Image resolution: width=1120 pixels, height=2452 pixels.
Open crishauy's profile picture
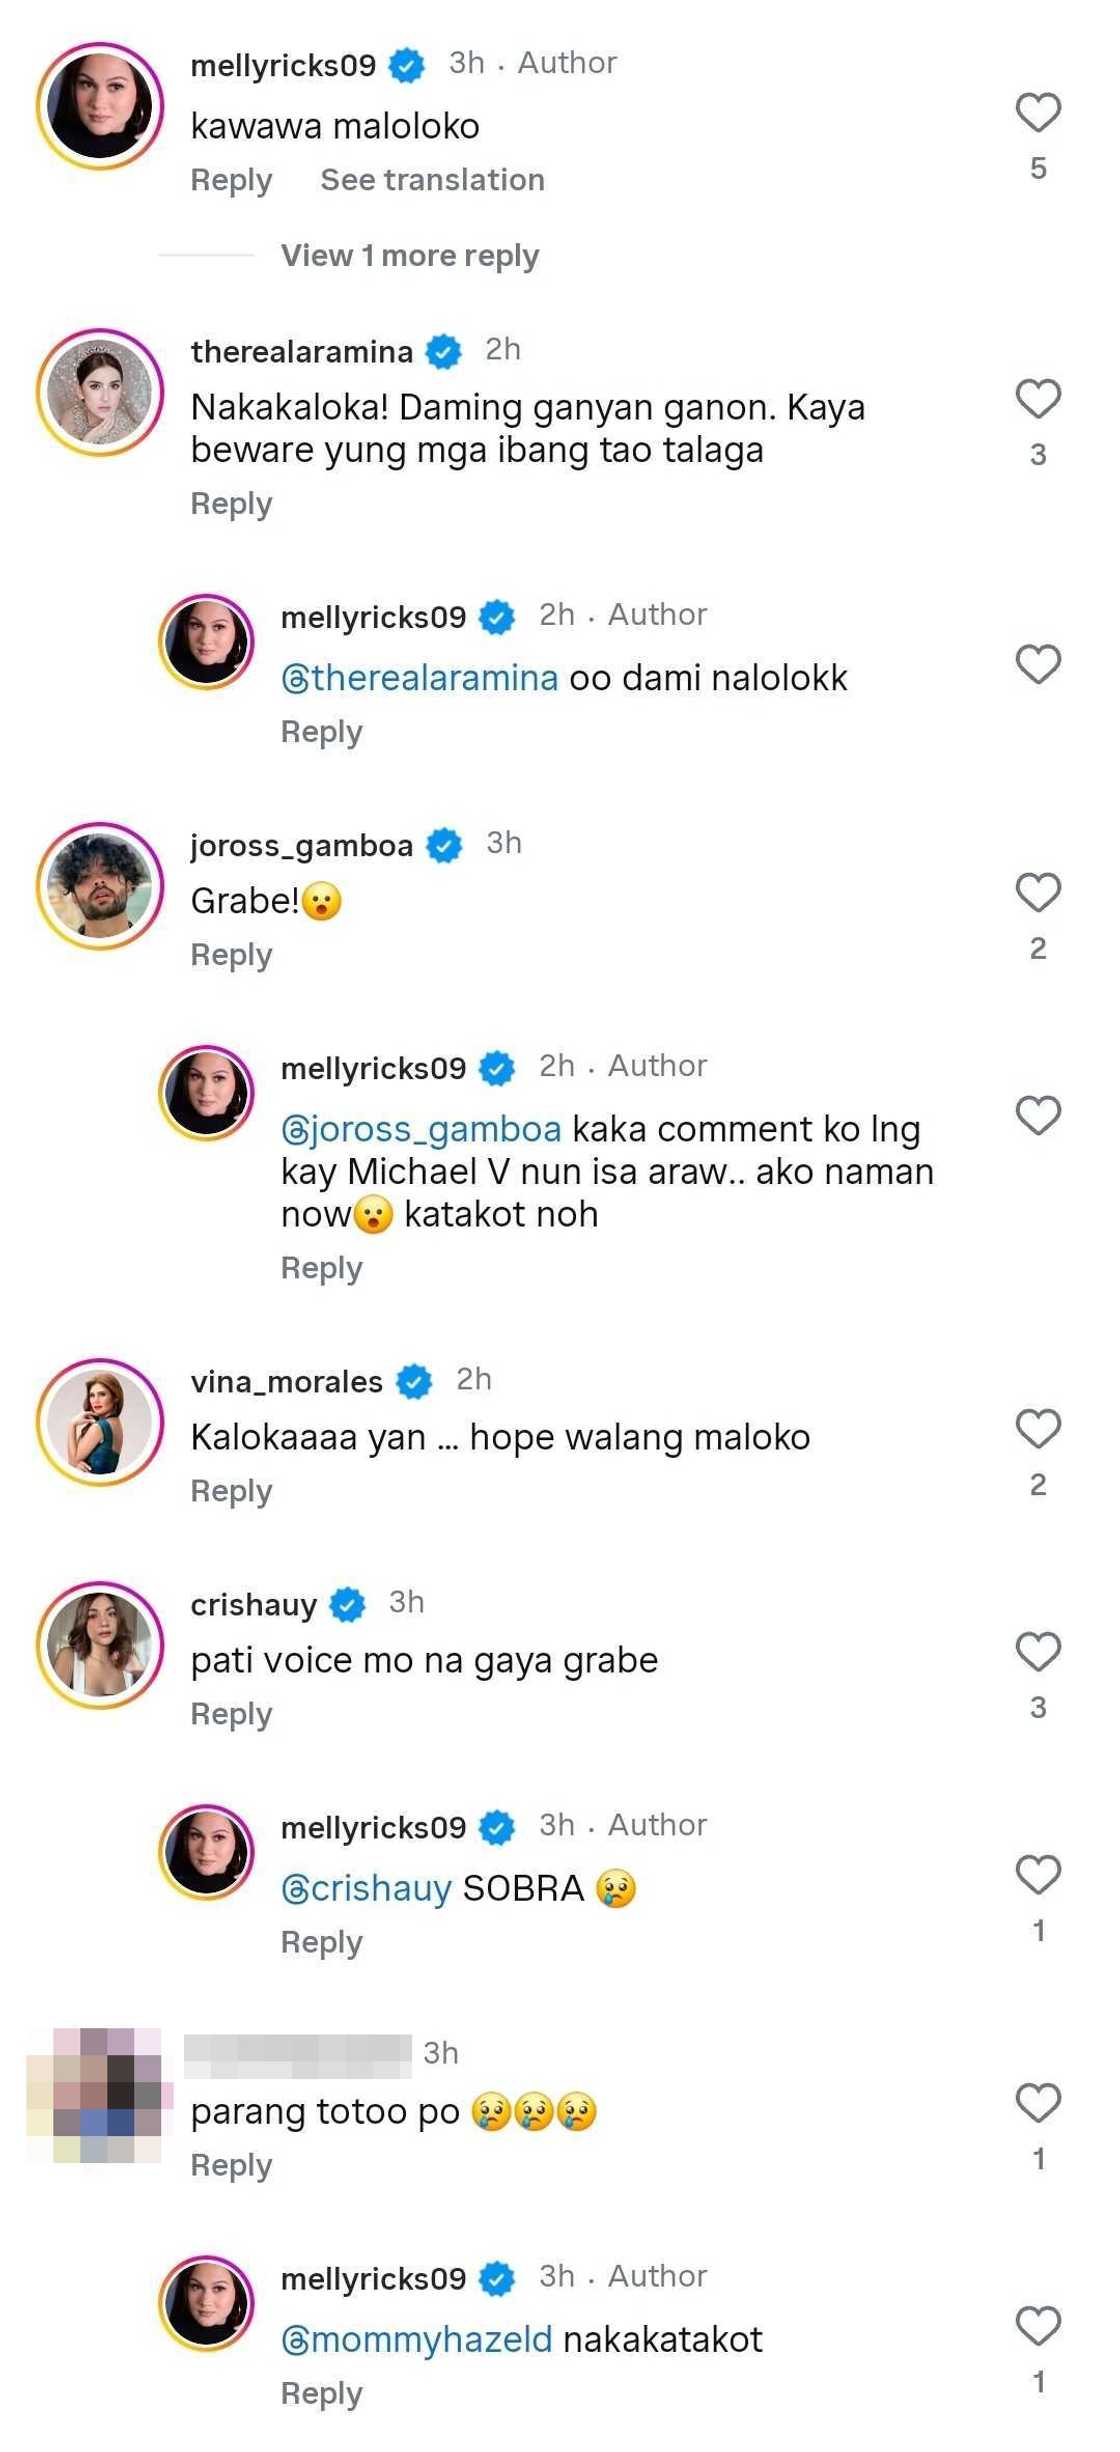pos(100,1645)
